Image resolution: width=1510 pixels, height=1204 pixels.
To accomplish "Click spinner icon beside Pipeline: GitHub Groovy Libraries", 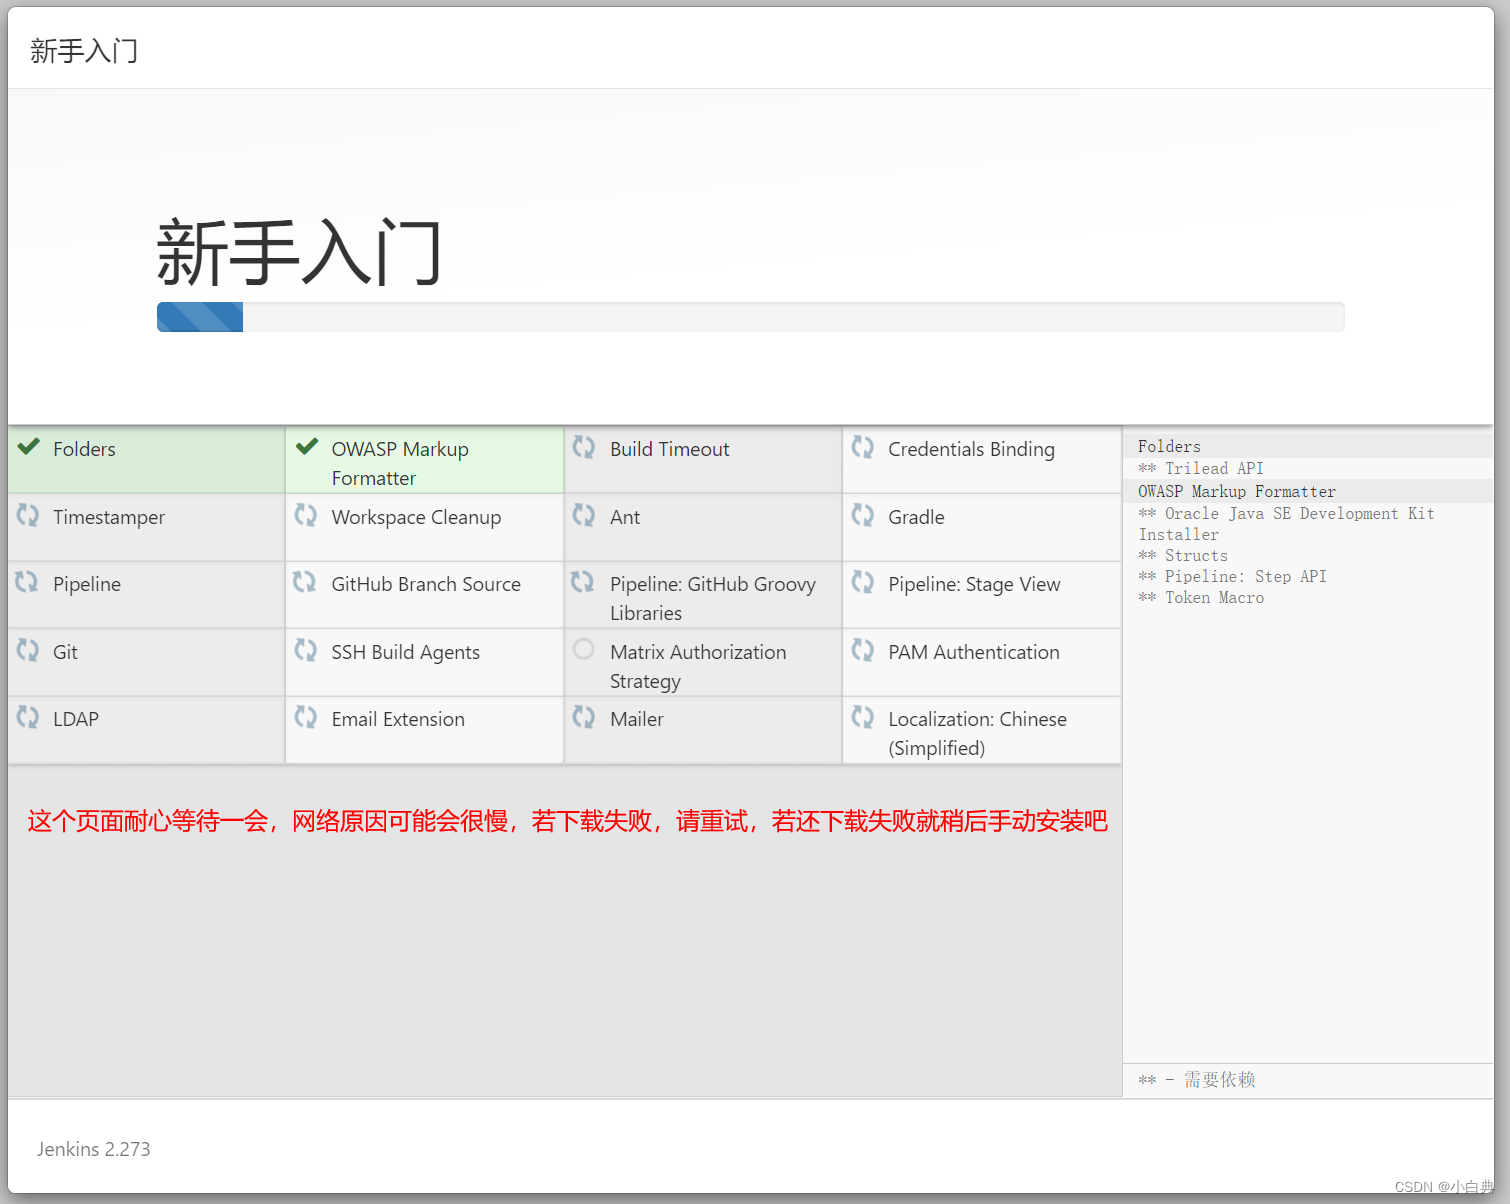I will pyautogui.click(x=583, y=582).
